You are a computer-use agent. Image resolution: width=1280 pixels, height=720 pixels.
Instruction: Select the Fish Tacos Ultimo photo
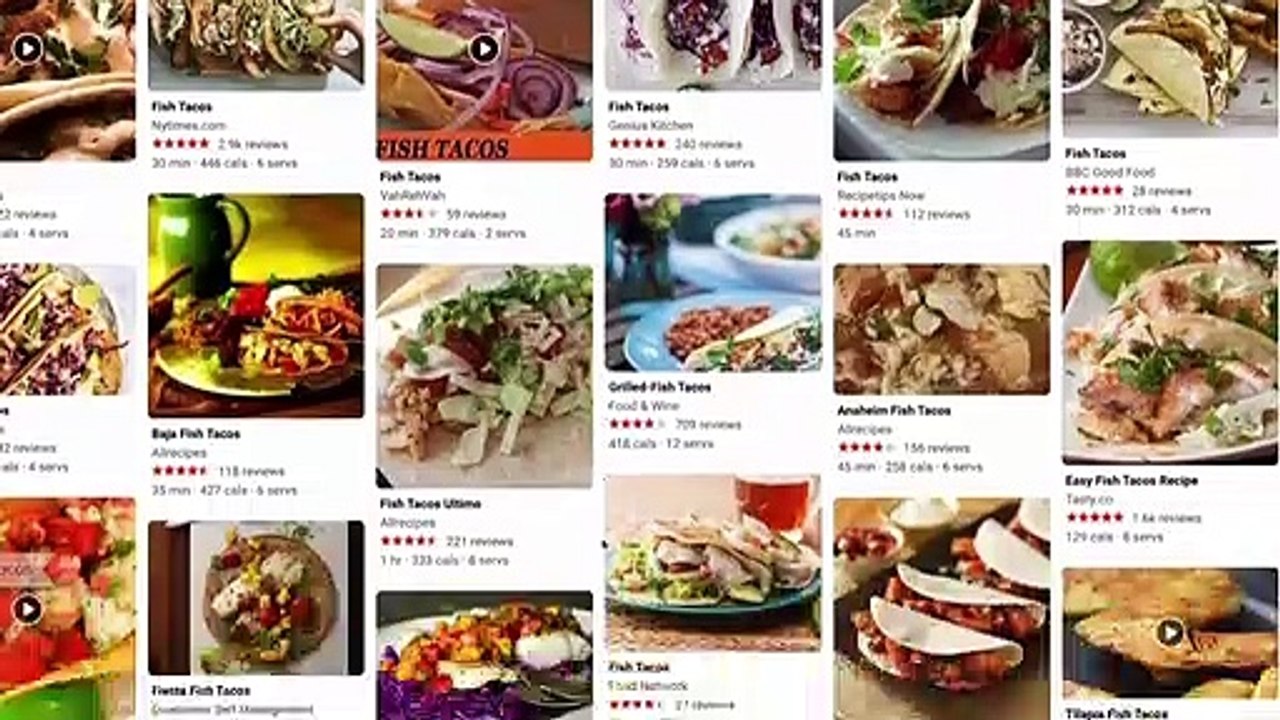coord(484,376)
